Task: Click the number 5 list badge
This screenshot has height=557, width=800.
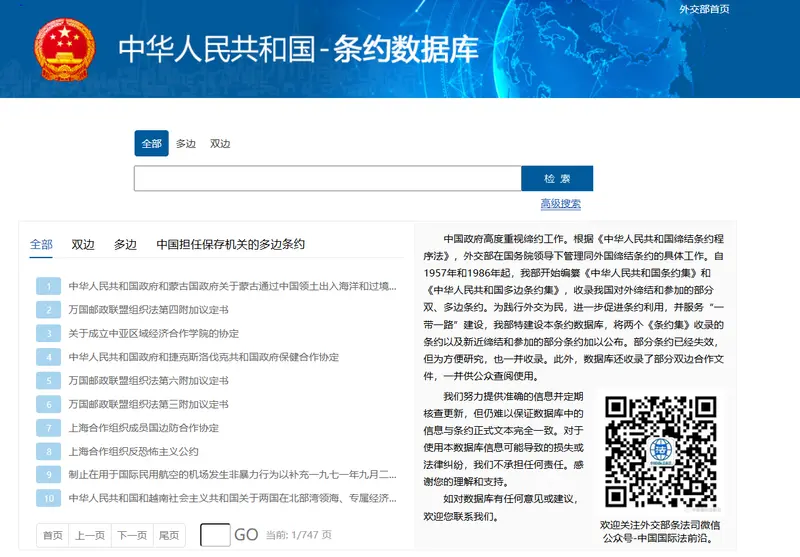Action: [x=48, y=381]
